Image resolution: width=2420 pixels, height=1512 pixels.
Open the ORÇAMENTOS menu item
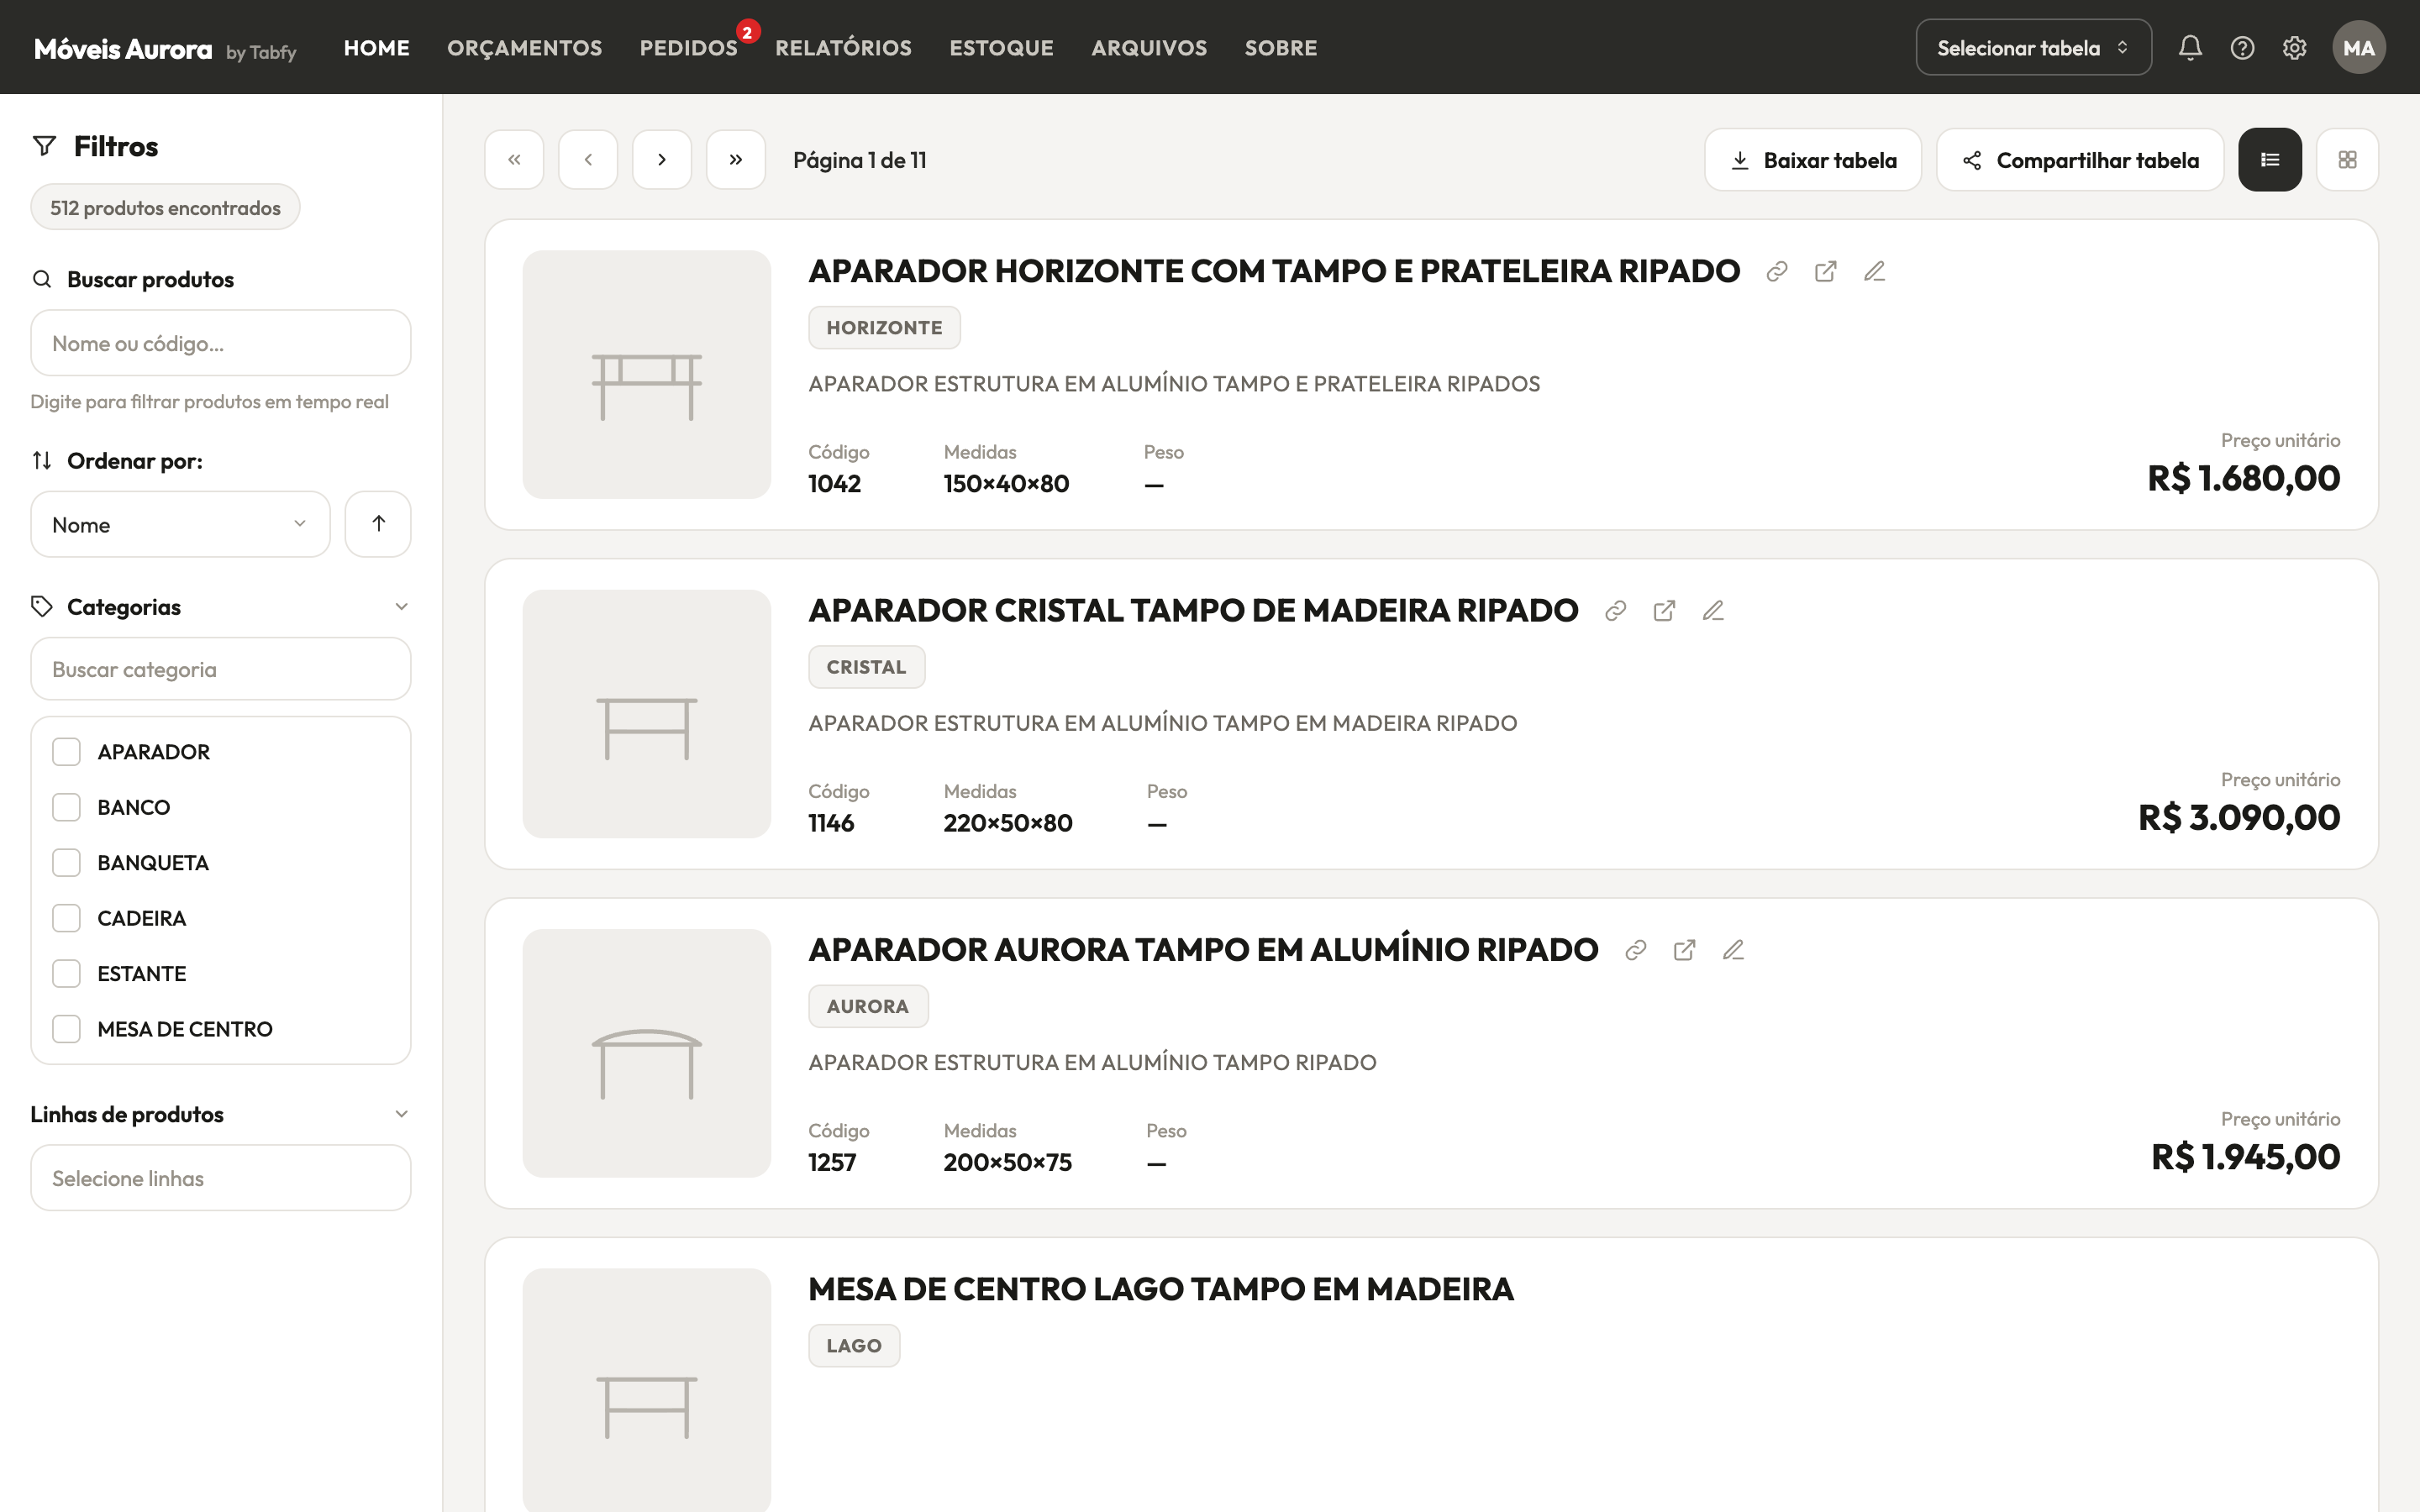(524, 48)
